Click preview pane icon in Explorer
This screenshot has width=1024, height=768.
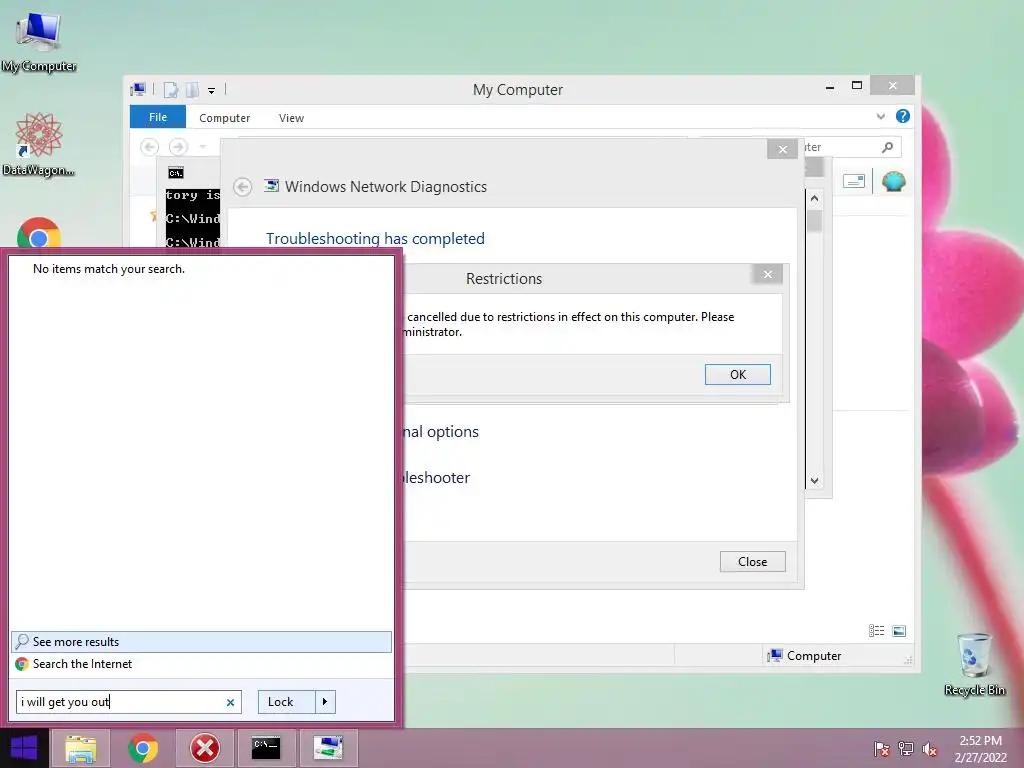click(x=854, y=181)
